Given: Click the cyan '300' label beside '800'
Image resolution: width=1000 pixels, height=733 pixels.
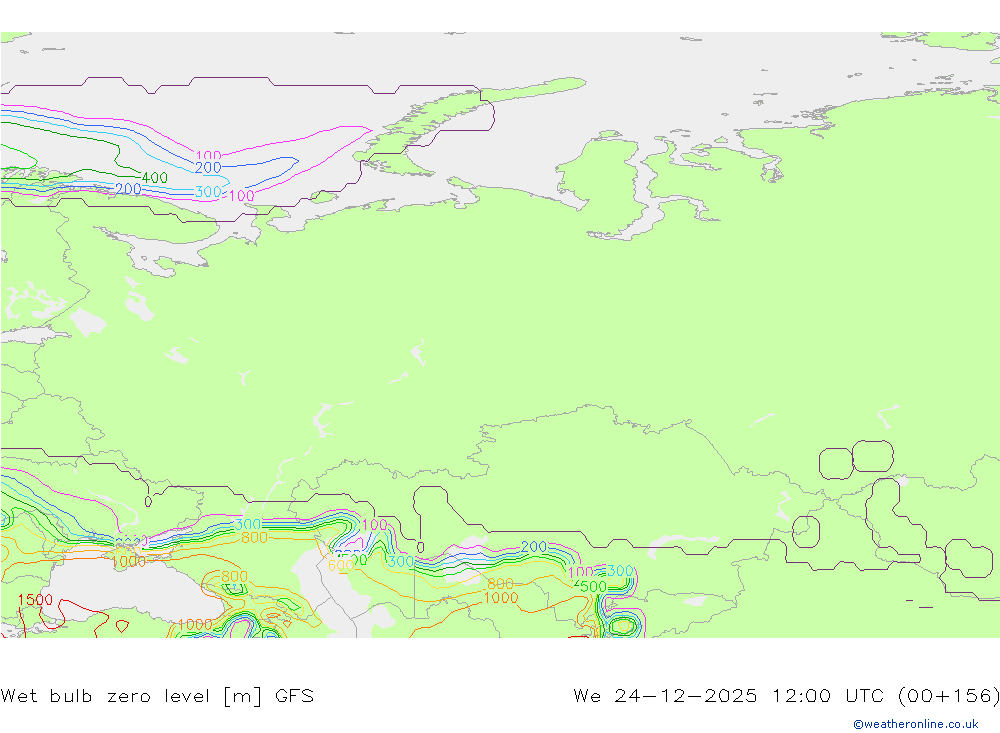Looking at the screenshot, I should point(247,525).
